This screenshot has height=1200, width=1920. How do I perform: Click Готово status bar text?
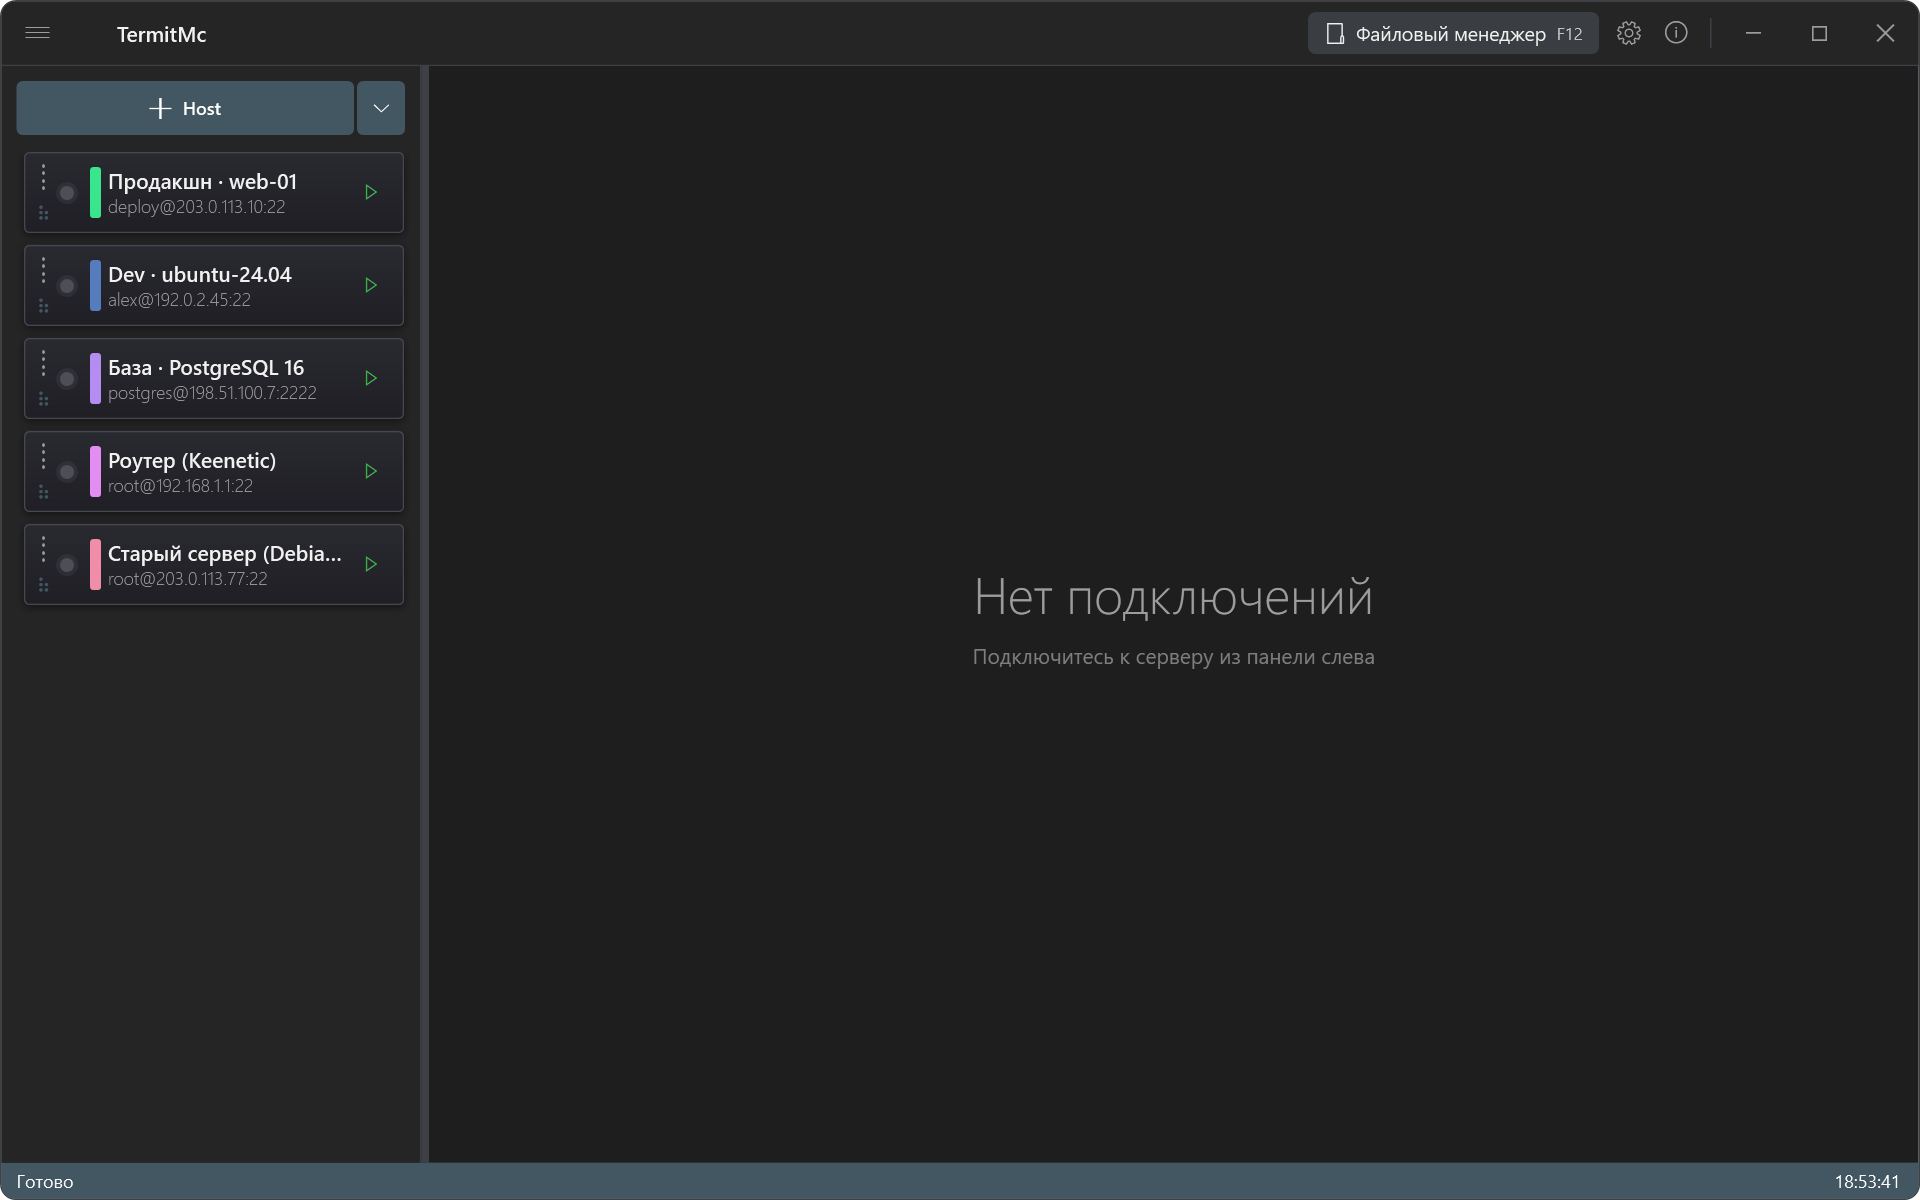tap(45, 1182)
